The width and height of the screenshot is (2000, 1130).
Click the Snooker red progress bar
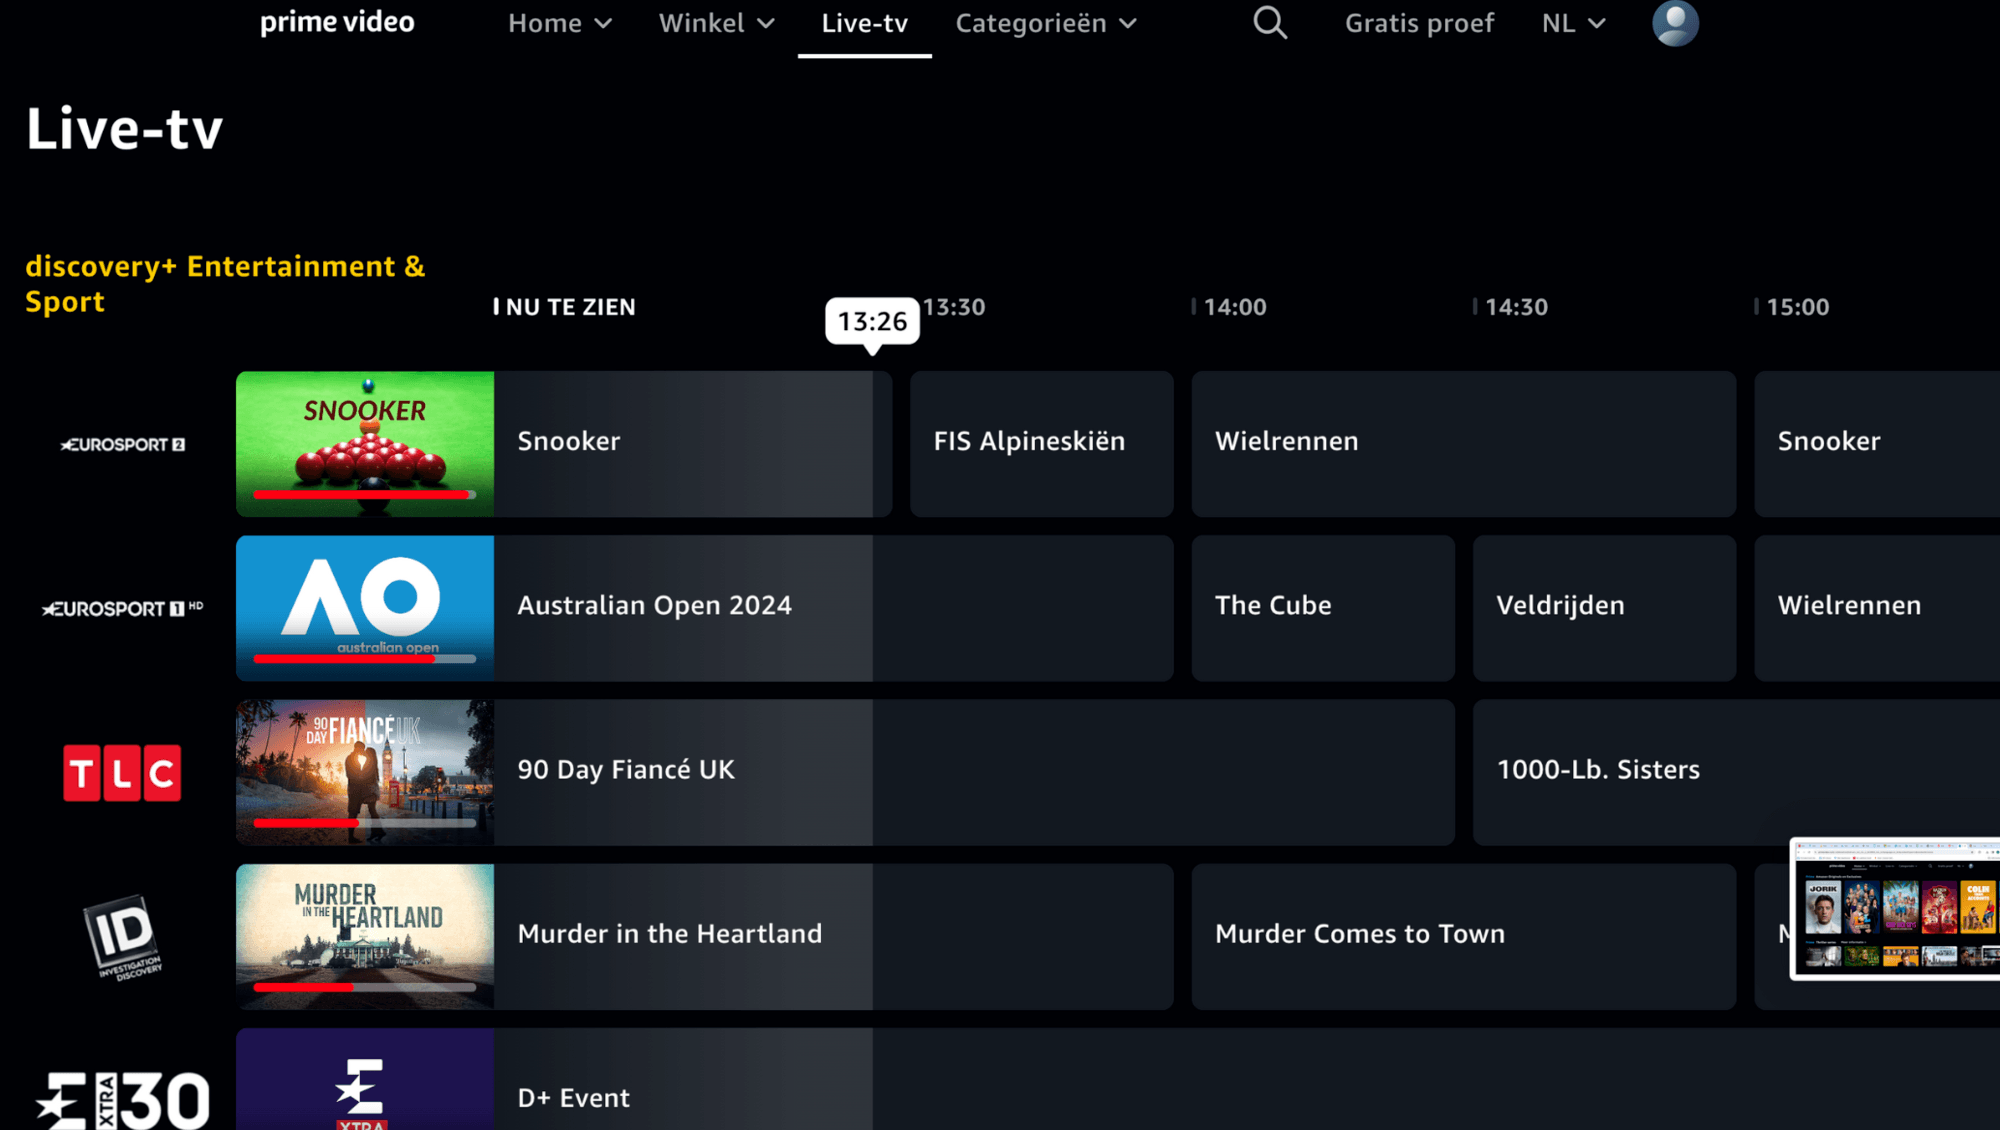(362, 494)
